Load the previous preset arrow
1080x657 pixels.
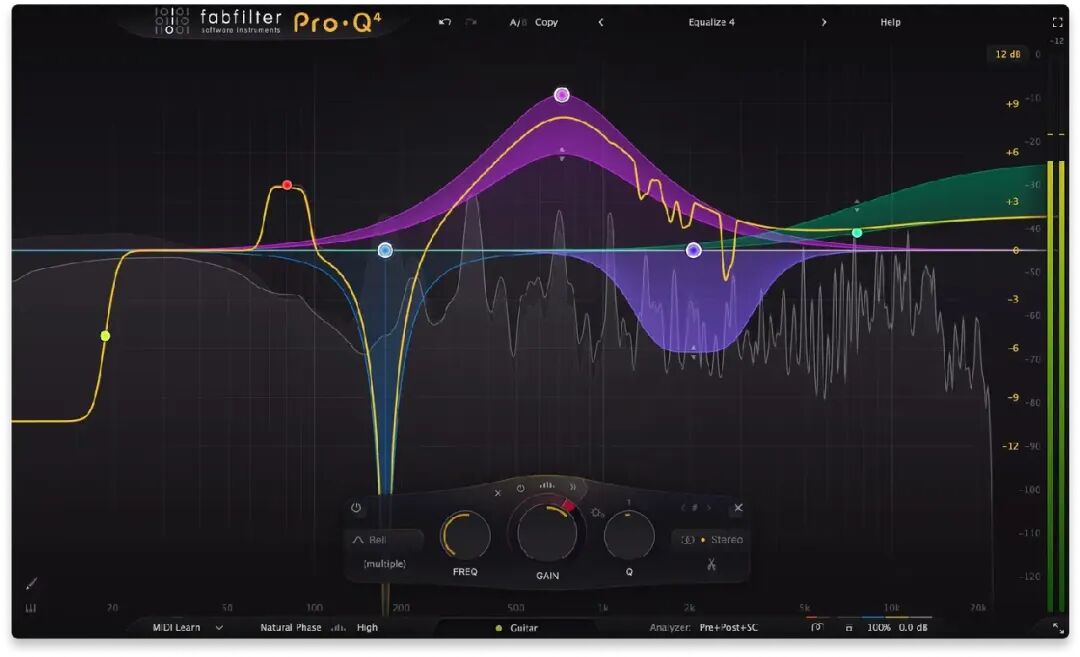(x=601, y=22)
